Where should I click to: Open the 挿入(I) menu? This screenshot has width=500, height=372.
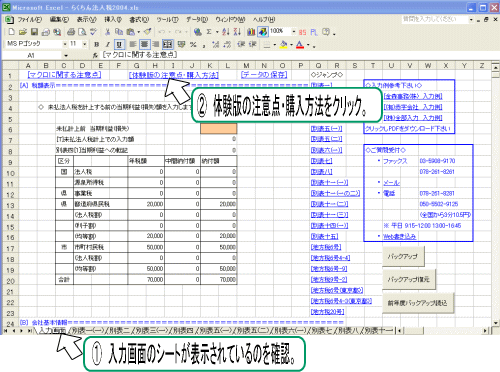pyautogui.click(x=113, y=20)
